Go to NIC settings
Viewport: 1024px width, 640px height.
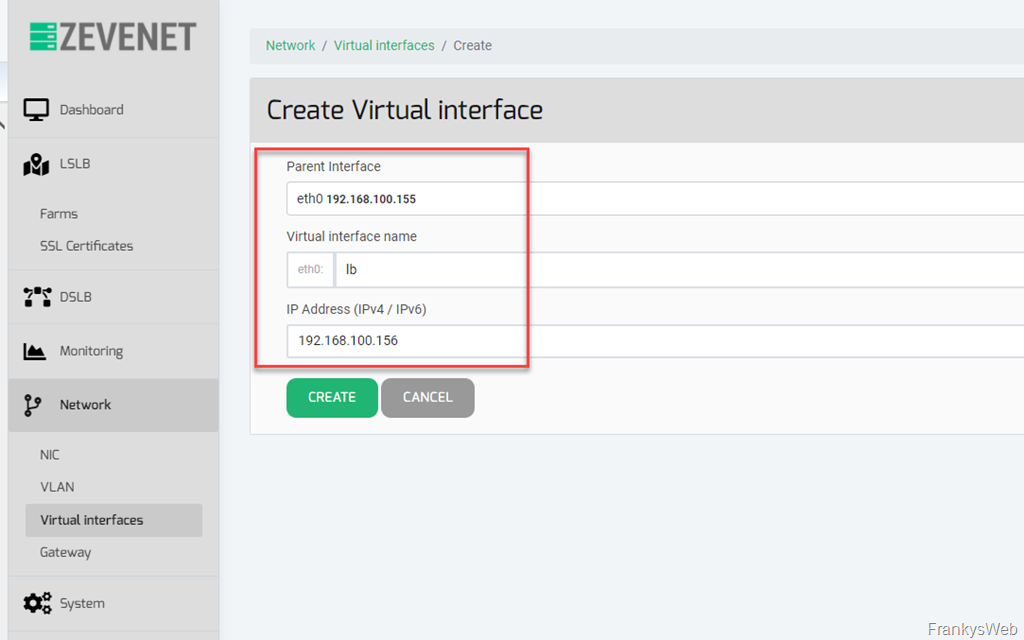[50, 455]
